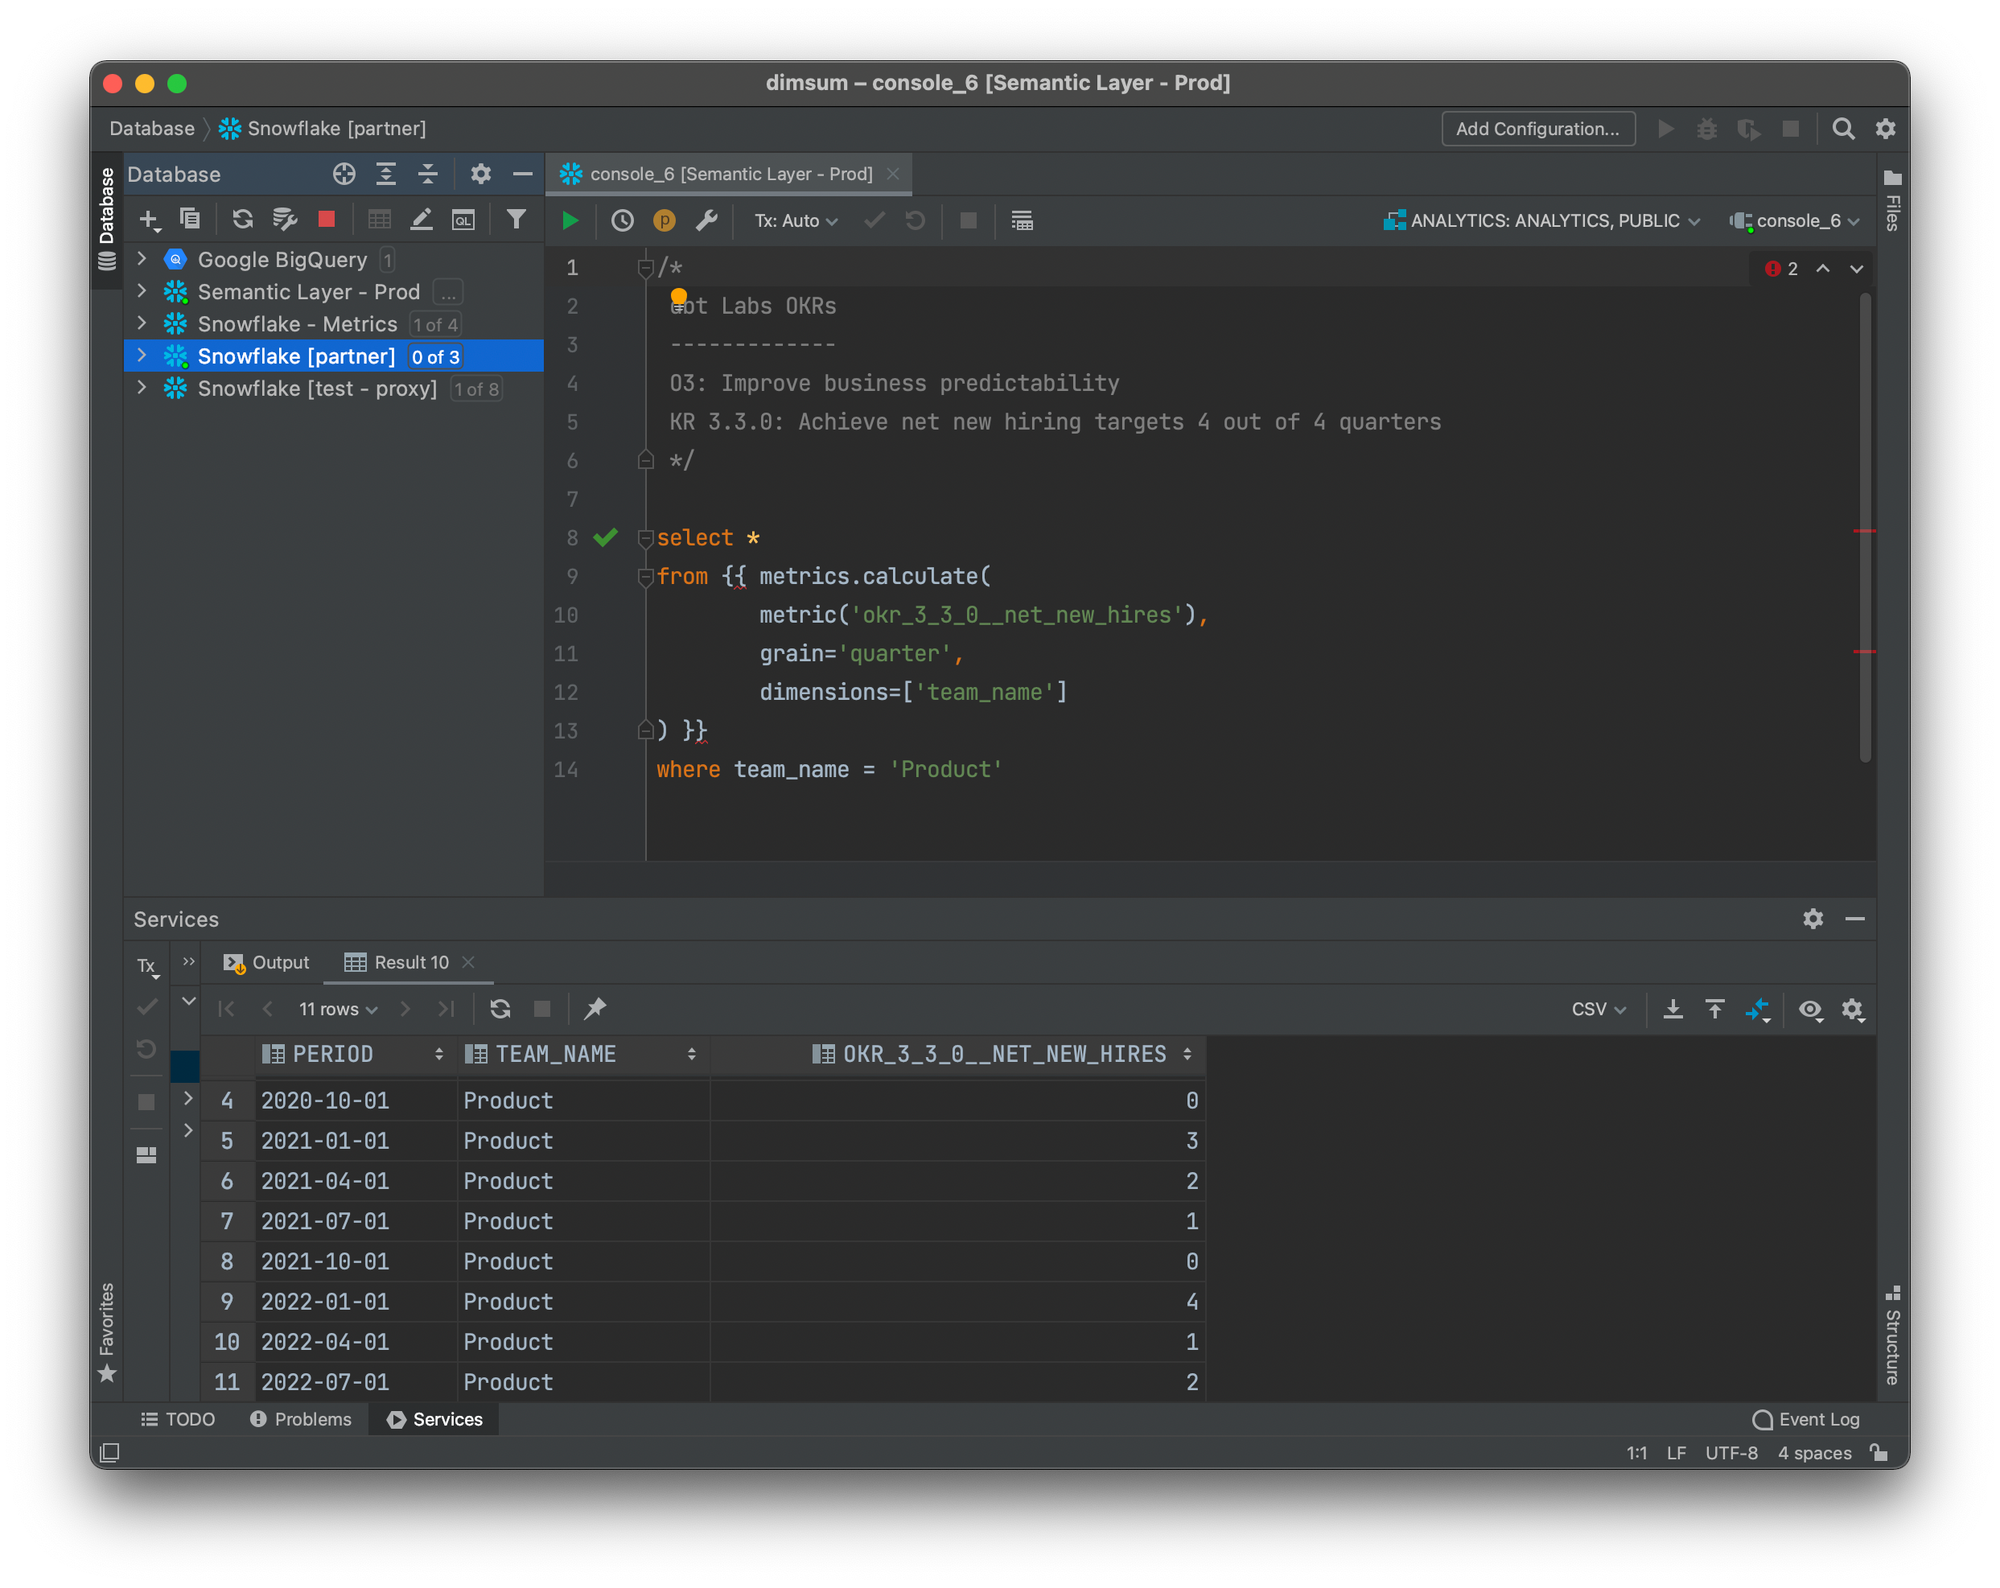
Task: Open the Problems tool window
Action: pos(300,1420)
